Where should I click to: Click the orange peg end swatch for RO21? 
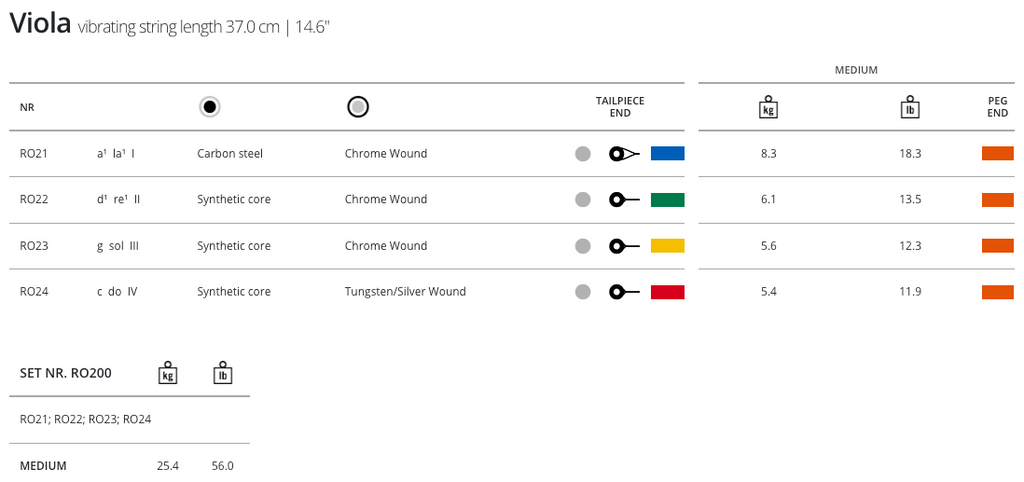coord(998,153)
